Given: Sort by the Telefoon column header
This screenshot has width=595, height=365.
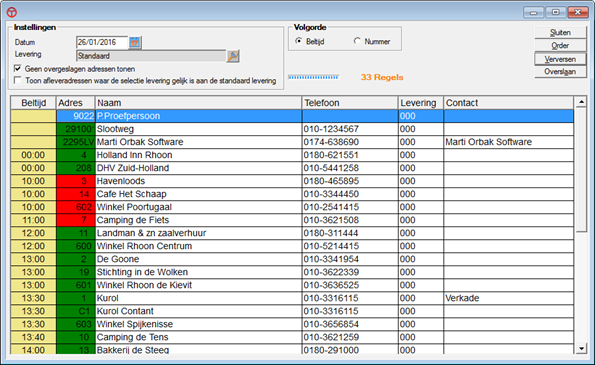Looking at the screenshot, I should (x=350, y=103).
